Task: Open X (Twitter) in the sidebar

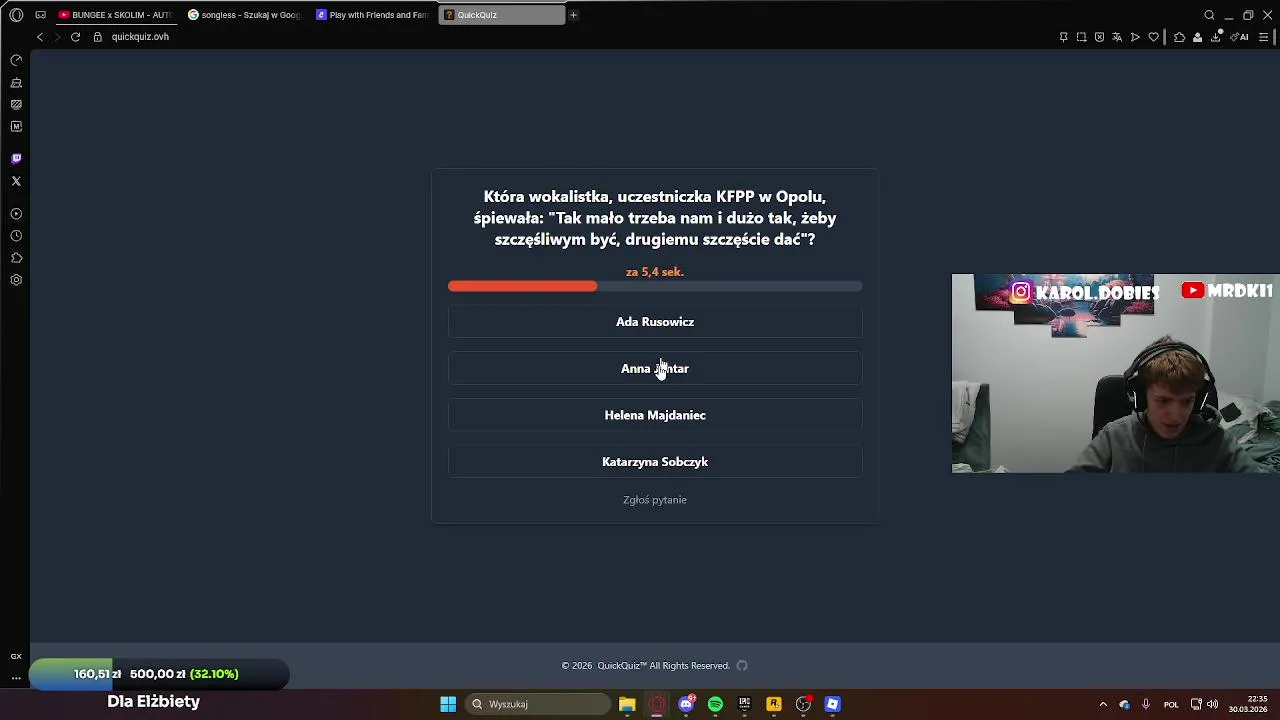Action: [x=16, y=181]
